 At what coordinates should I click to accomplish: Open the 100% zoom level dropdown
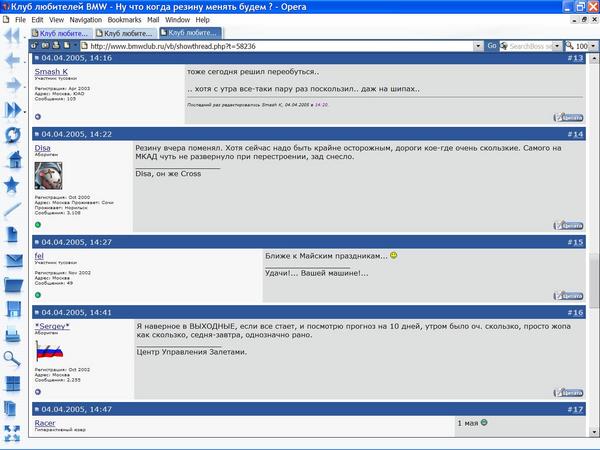click(x=593, y=46)
